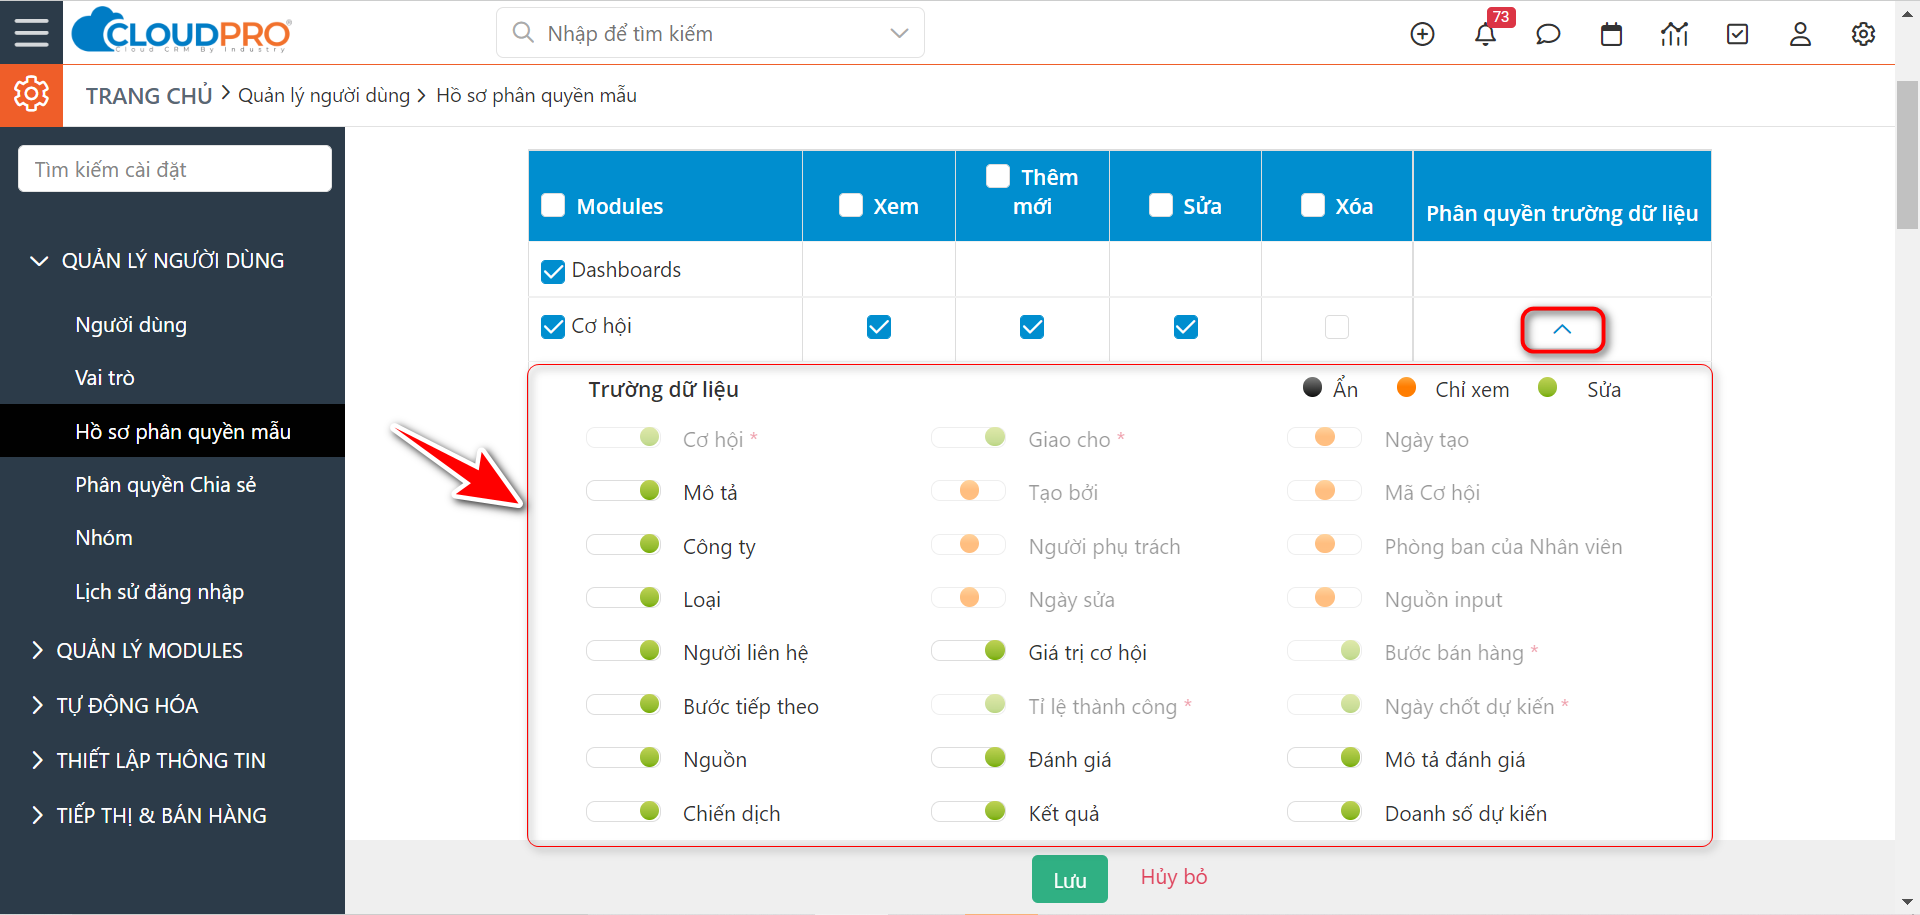Open Phân quyền Chia sẻ menu item
This screenshot has width=1920, height=915.
tap(166, 485)
